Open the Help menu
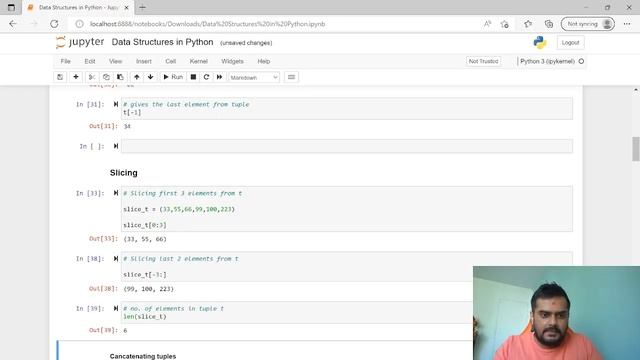Viewport: 640px width, 360px height. [x=264, y=61]
